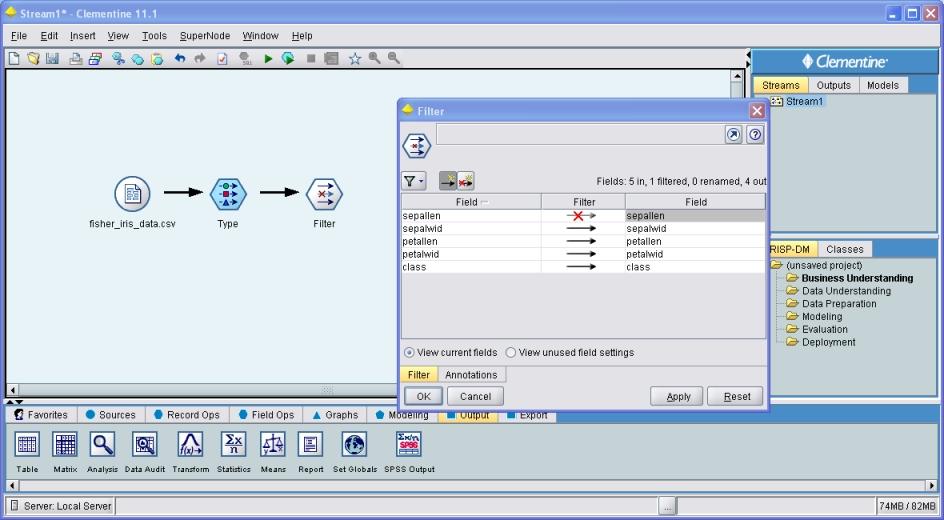Zoom out on the stream canvas
Image resolution: width=944 pixels, height=520 pixels.
[394, 58]
